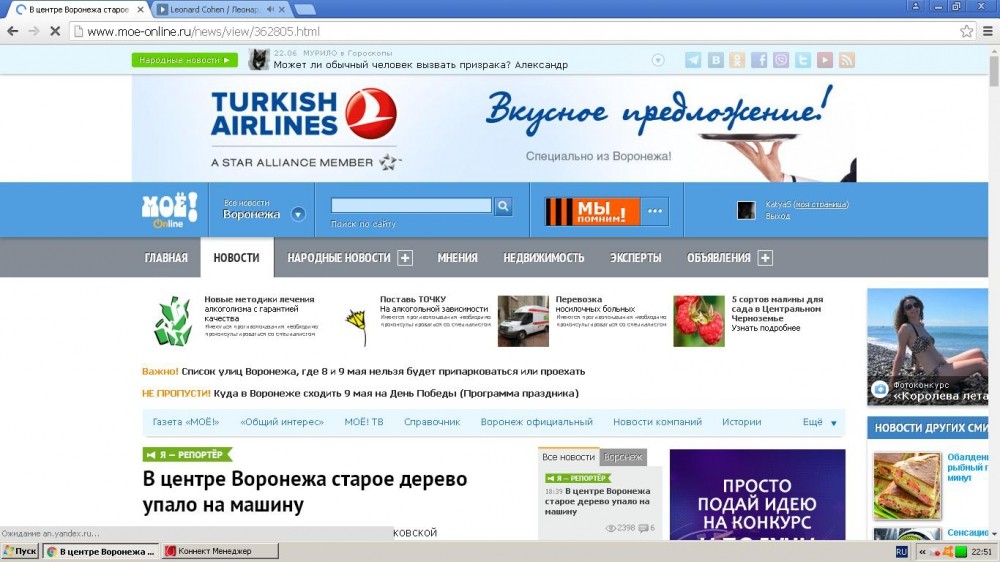The width and height of the screenshot is (1000, 562).
Task: Click the Я – репортёр green label
Action: [x=187, y=455]
